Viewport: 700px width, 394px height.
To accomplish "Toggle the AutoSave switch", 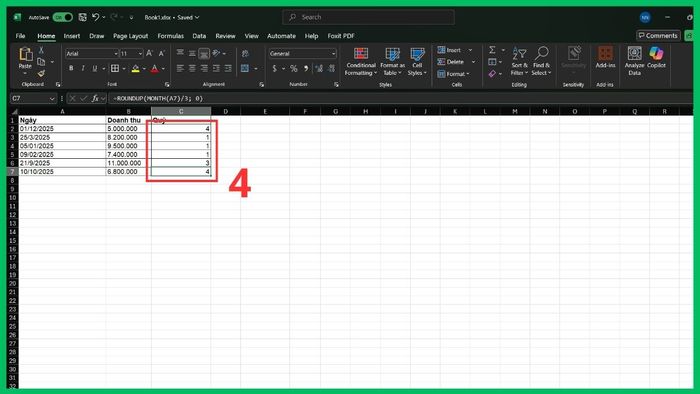I will pyautogui.click(x=62, y=17).
